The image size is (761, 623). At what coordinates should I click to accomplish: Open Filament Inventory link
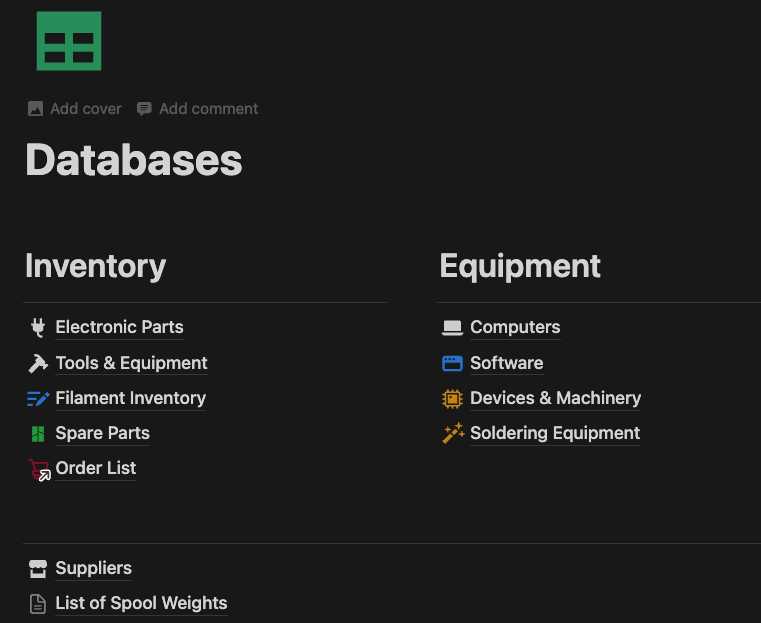131,398
